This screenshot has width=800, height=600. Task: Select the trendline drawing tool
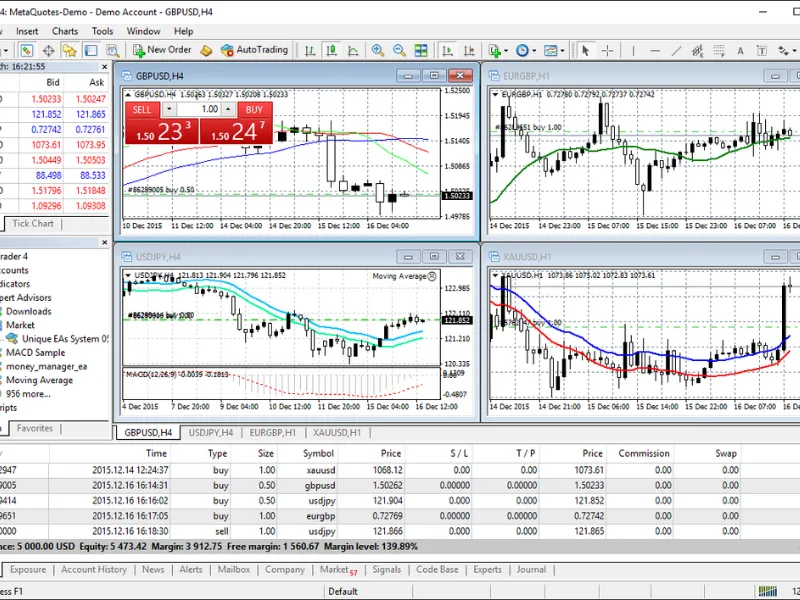(x=677, y=51)
